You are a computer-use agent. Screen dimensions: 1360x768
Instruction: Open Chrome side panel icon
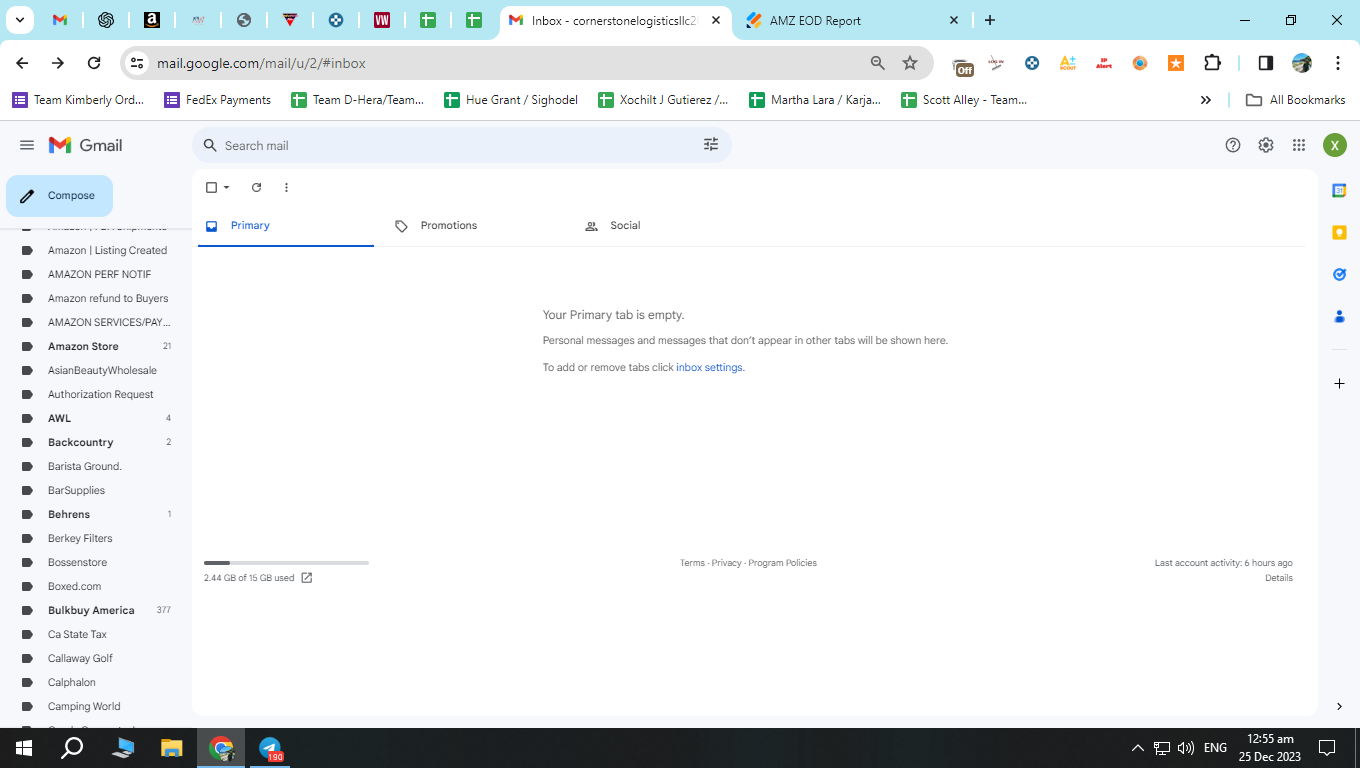pos(1266,63)
